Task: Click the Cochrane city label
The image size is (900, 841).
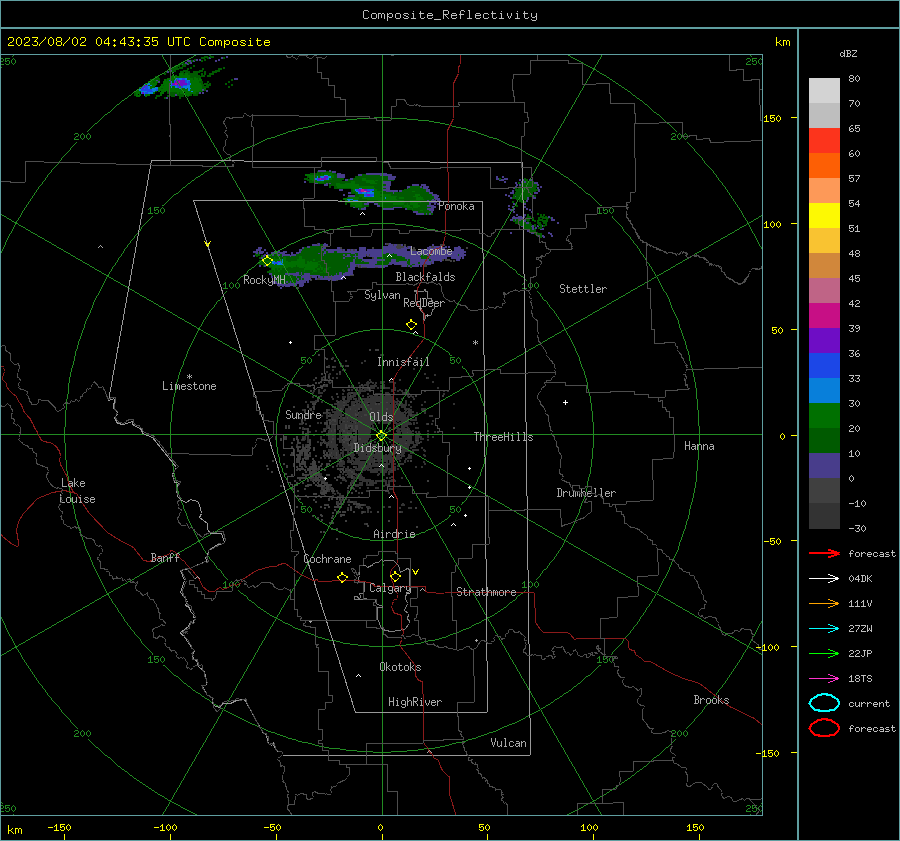Action: tap(327, 559)
